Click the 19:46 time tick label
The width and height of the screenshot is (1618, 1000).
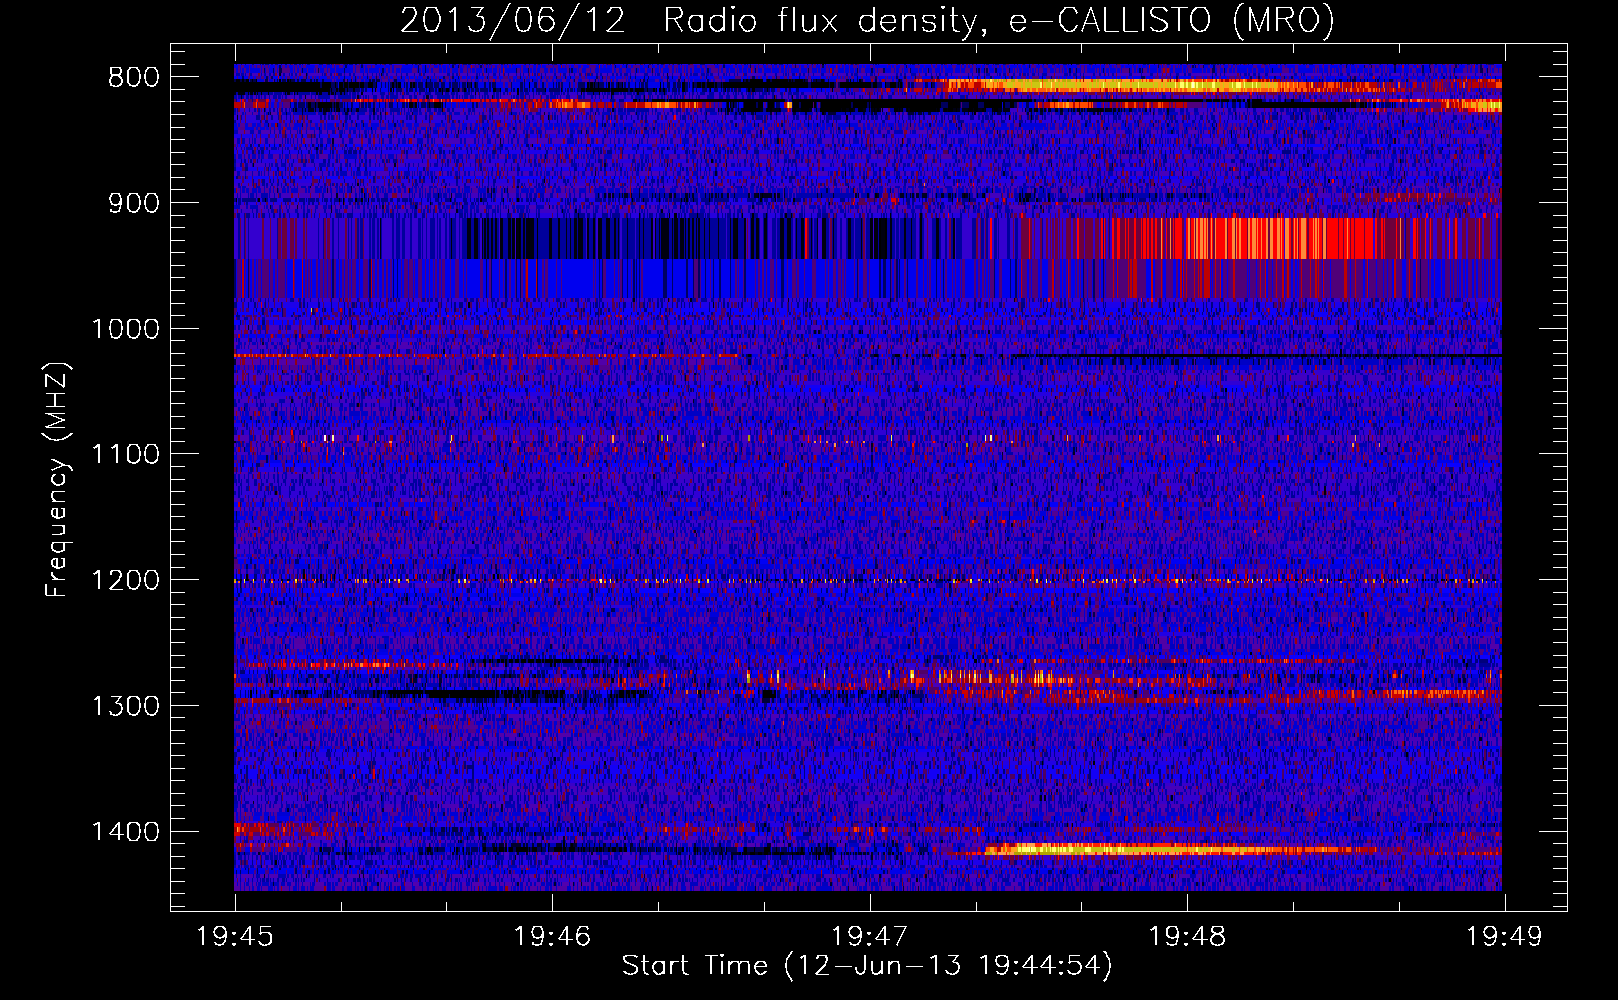point(552,937)
